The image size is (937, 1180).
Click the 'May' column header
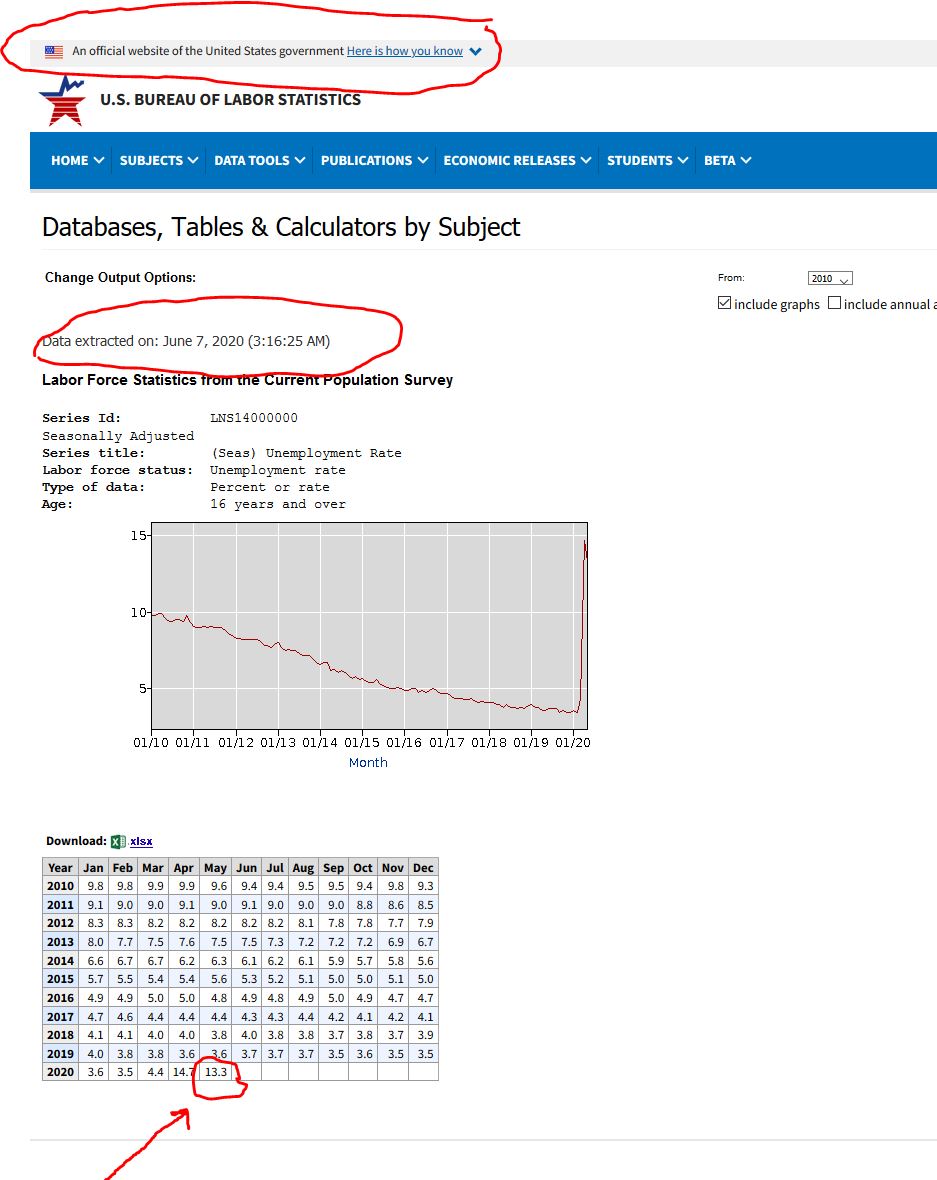click(x=215, y=868)
